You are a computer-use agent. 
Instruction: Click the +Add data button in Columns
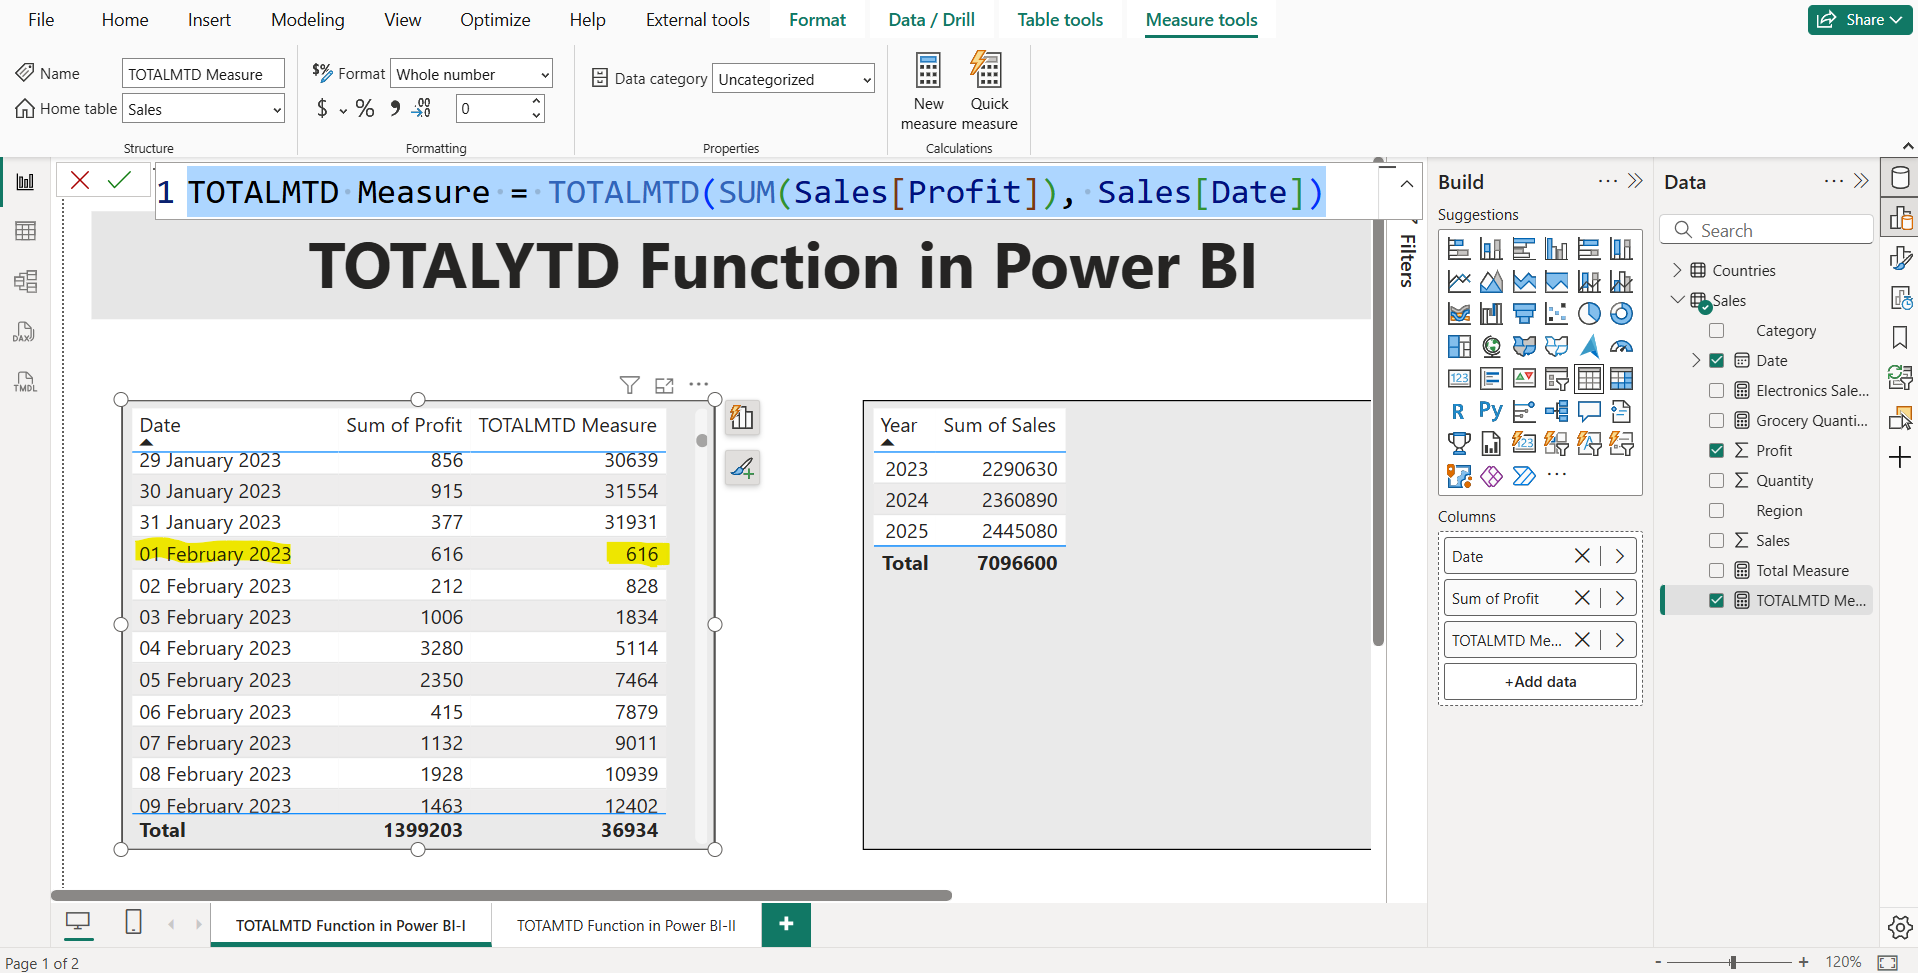(x=1540, y=681)
